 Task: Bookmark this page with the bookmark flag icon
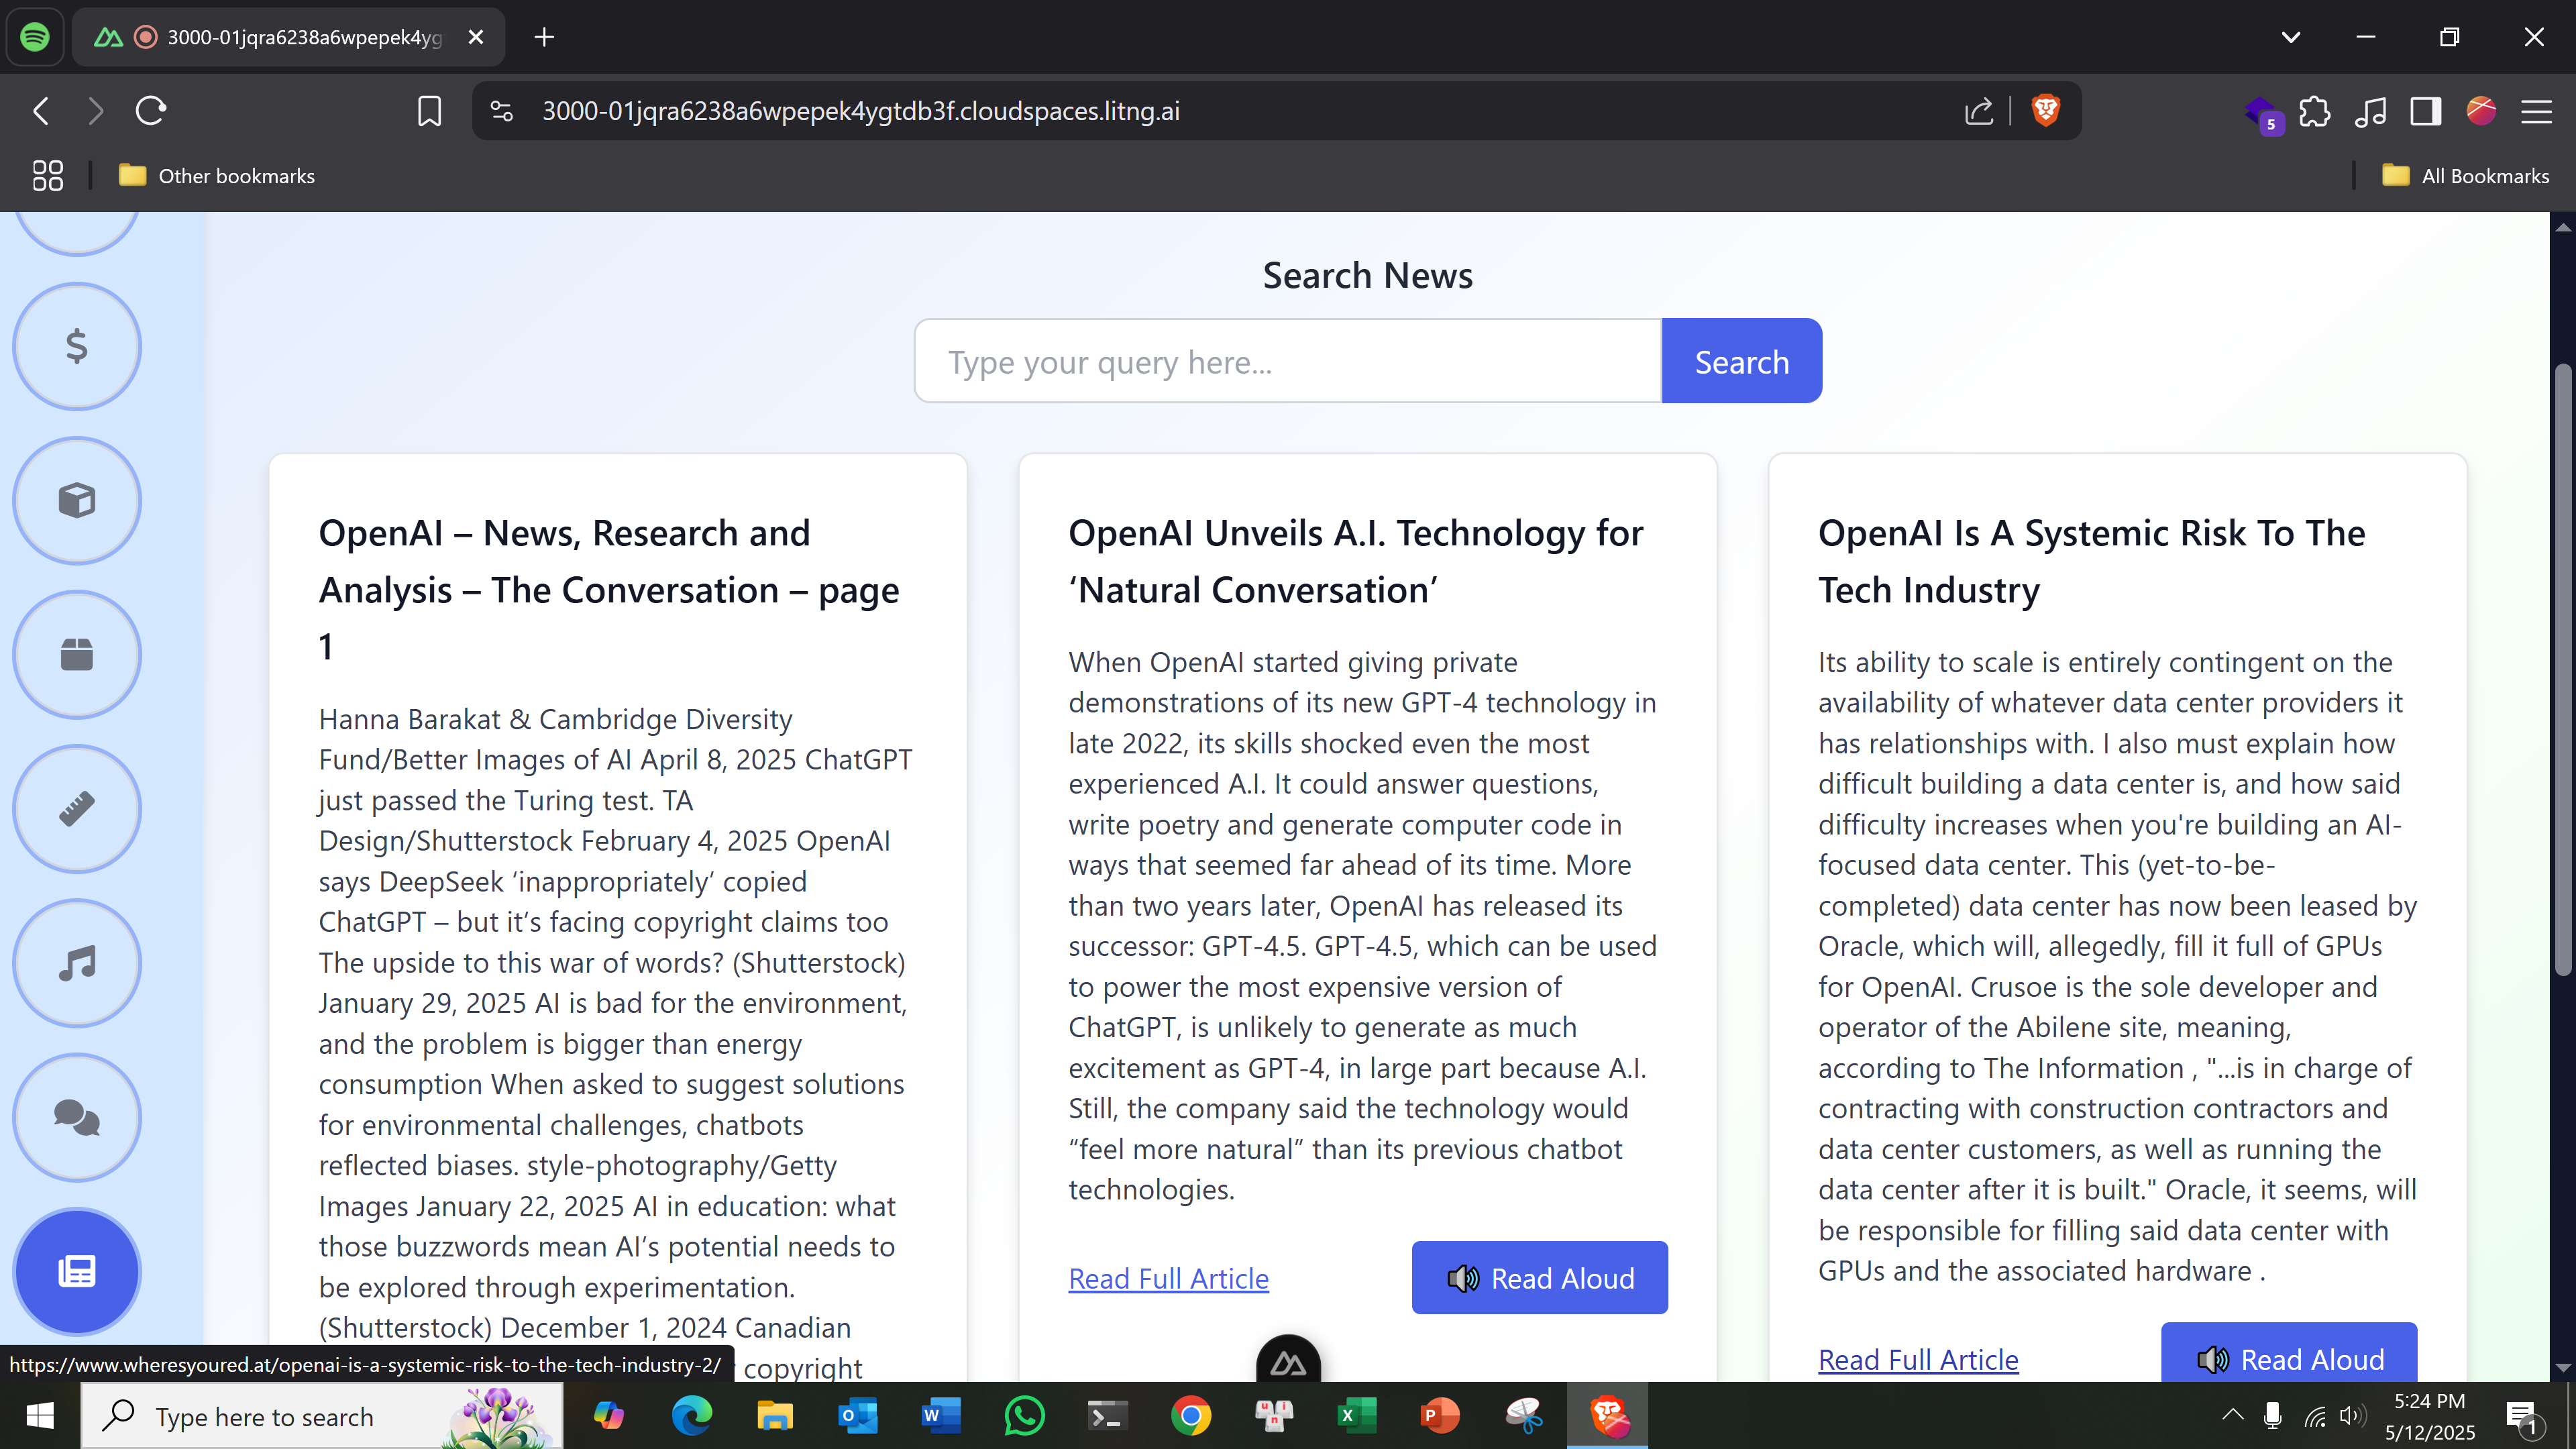point(429,111)
